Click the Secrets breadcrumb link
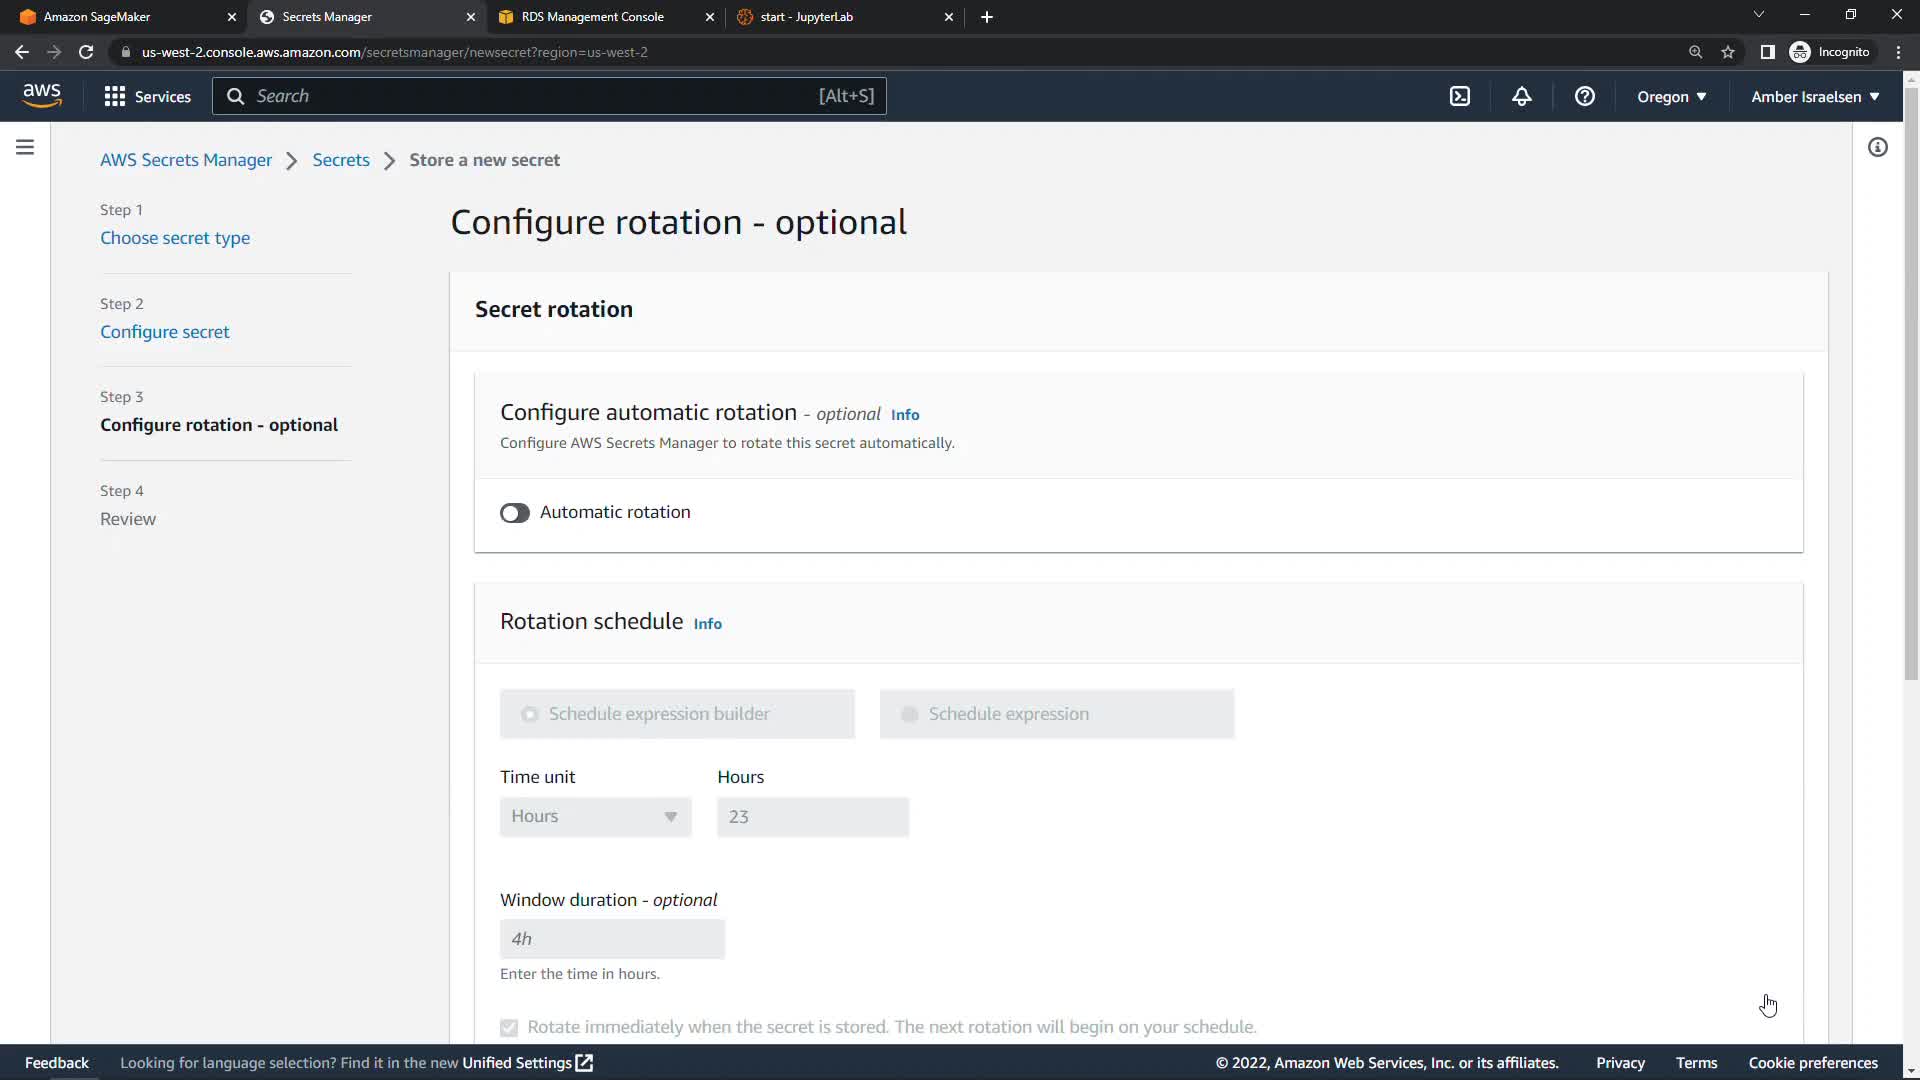 pyautogui.click(x=340, y=160)
